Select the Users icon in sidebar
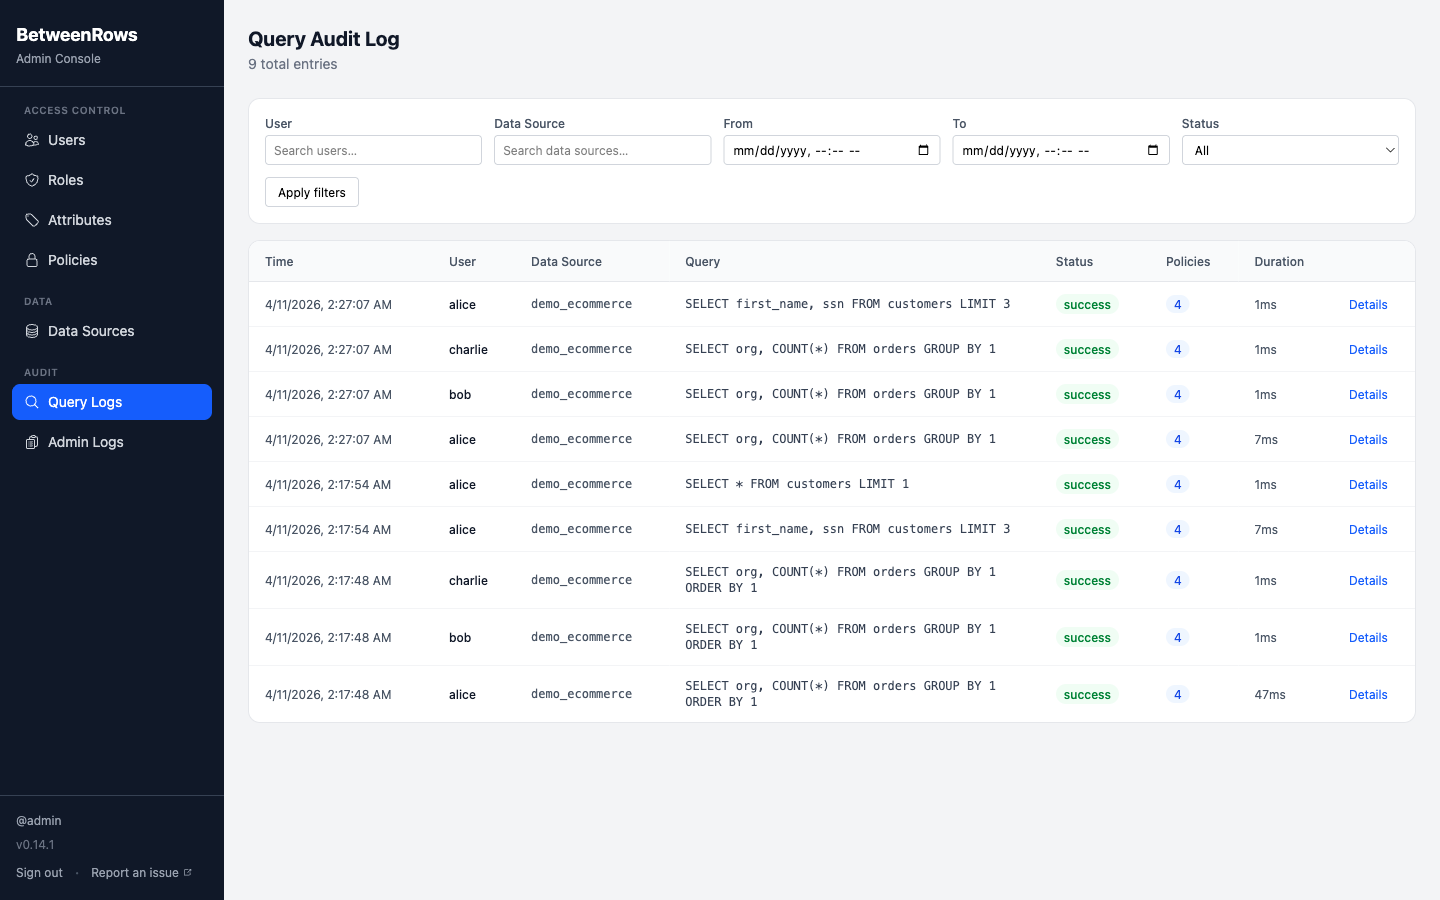Screen dimensions: 1440x900 [x=32, y=140]
